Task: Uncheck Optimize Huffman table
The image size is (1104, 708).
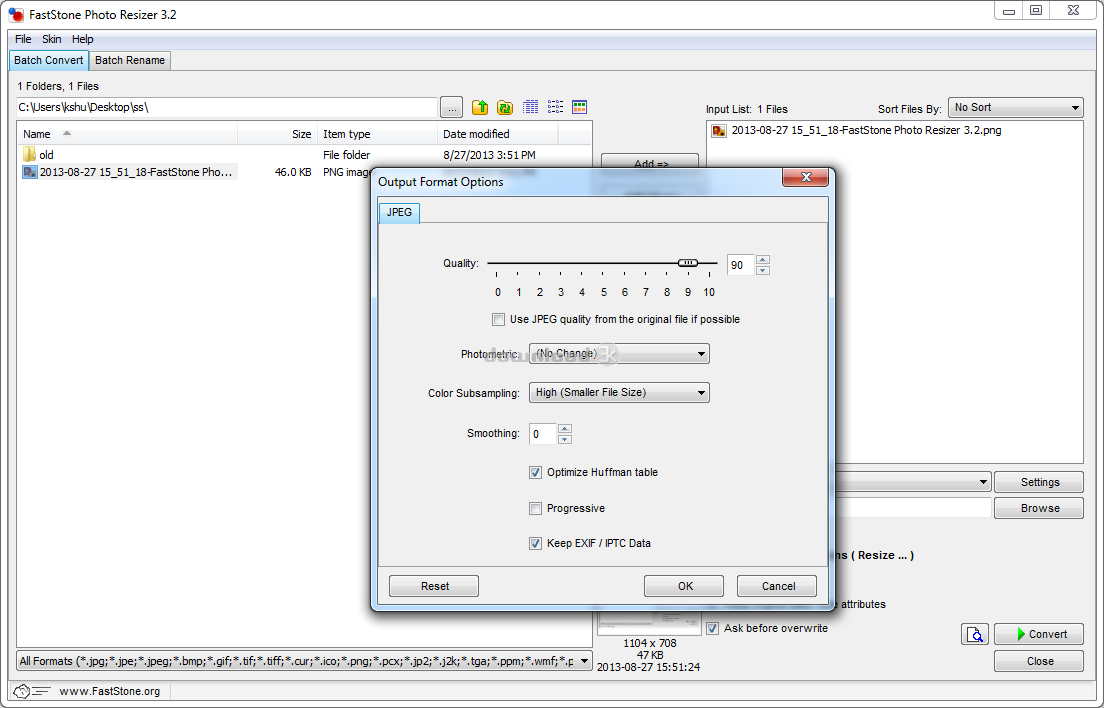Action: pos(535,472)
